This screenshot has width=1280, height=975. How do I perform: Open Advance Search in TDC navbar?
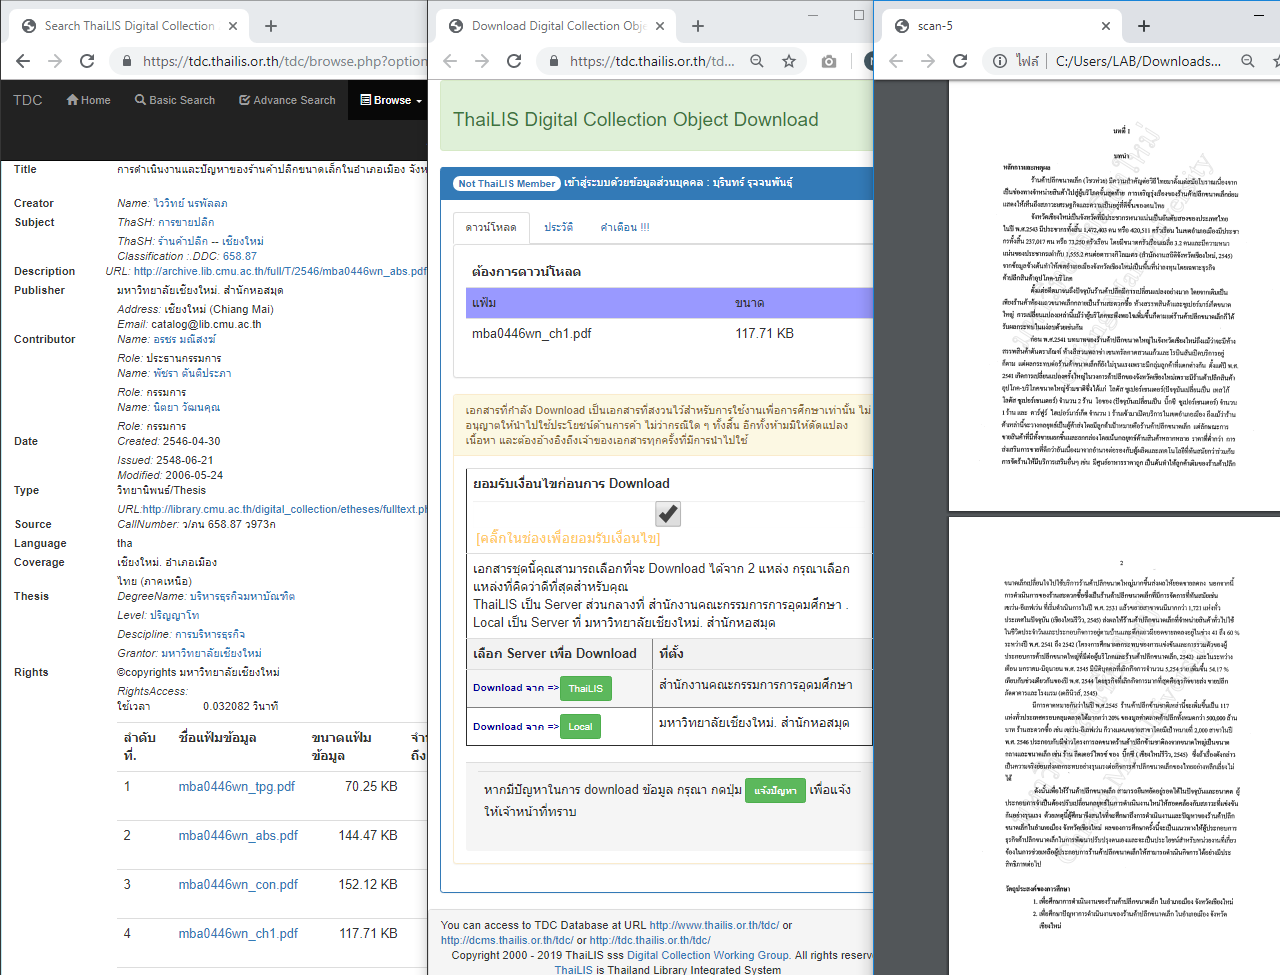click(x=287, y=100)
